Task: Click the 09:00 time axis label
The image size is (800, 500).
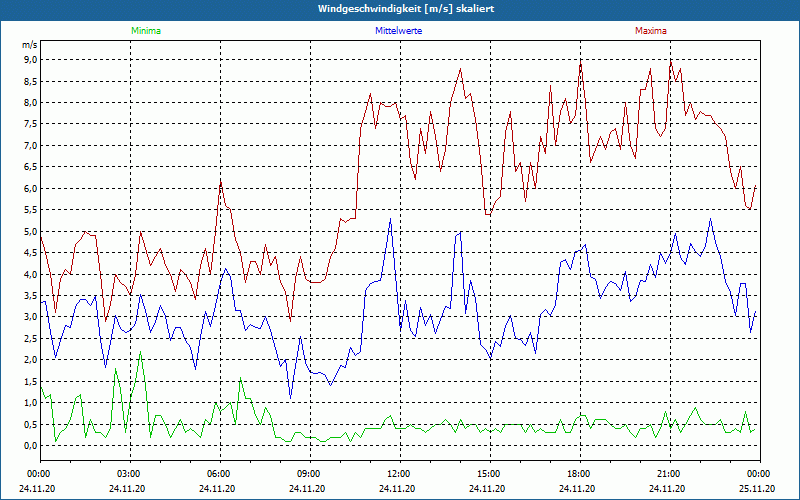Action: click(307, 474)
